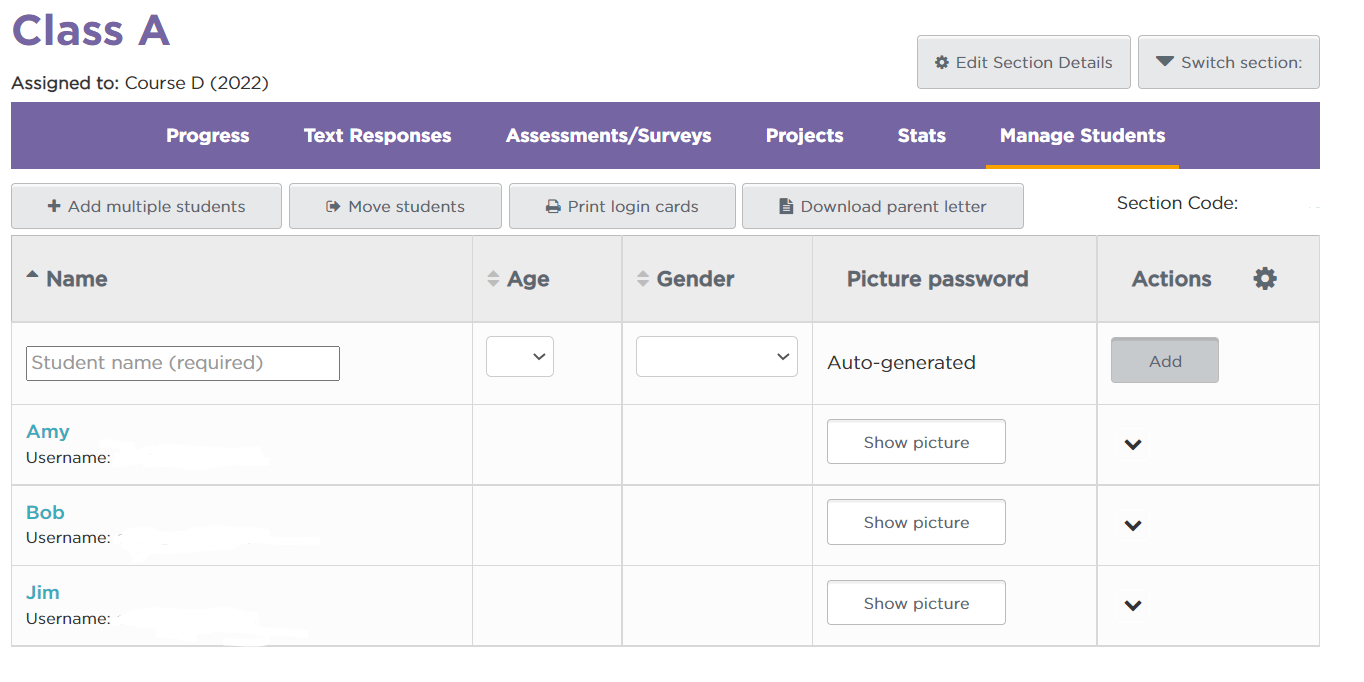1364x682 pixels.
Task: Show Bob's picture password
Action: [915, 521]
